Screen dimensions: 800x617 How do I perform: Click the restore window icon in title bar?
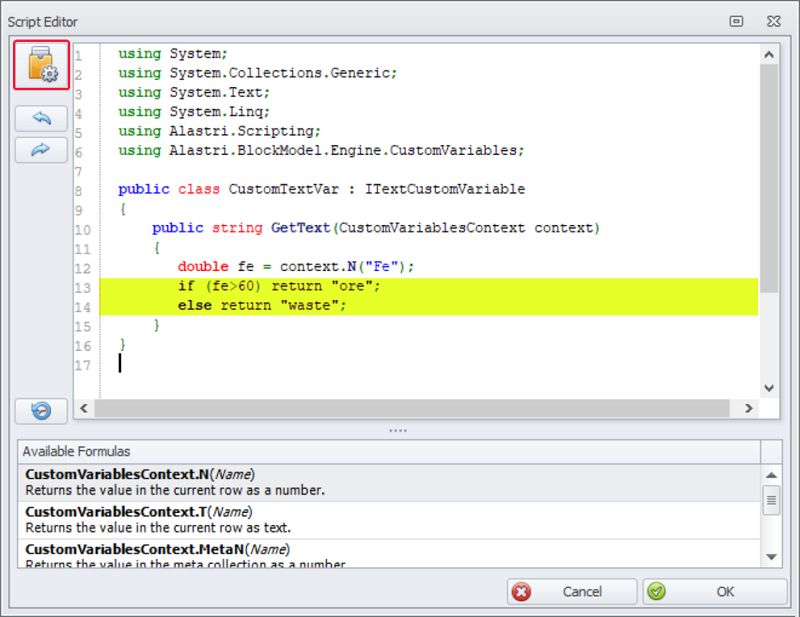(x=737, y=21)
